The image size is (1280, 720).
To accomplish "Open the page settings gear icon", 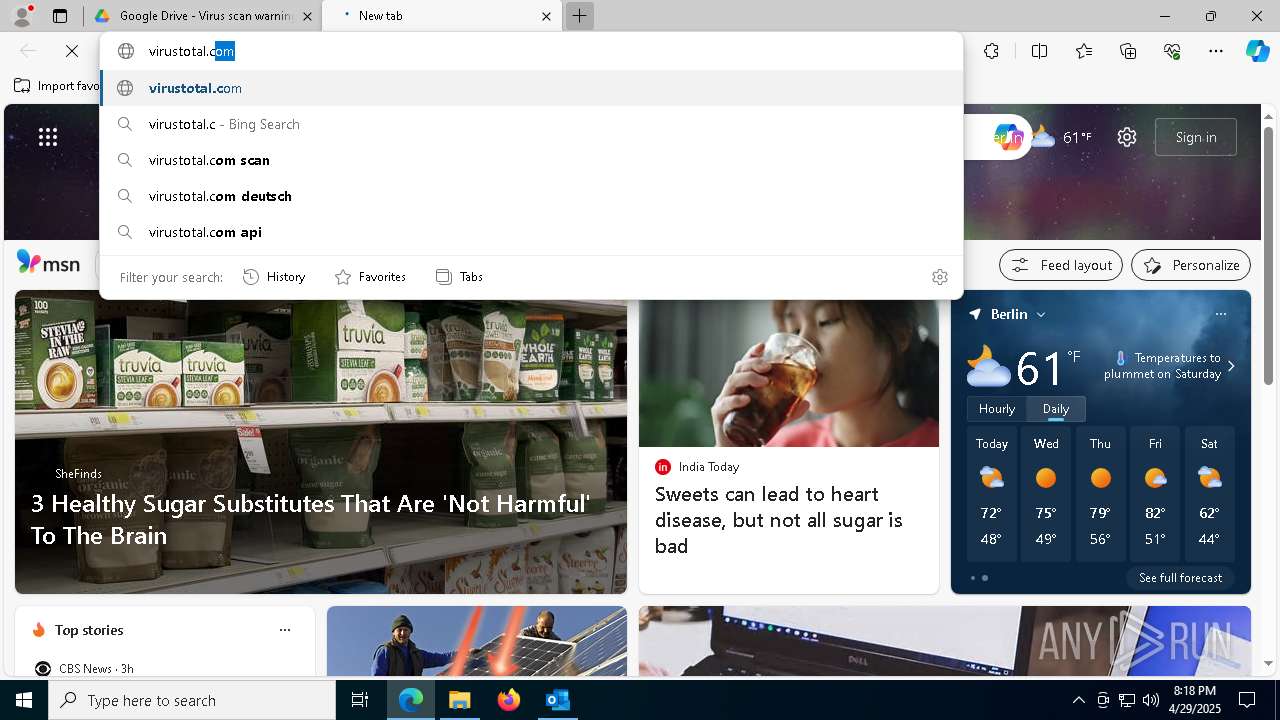I will pyautogui.click(x=1127, y=137).
